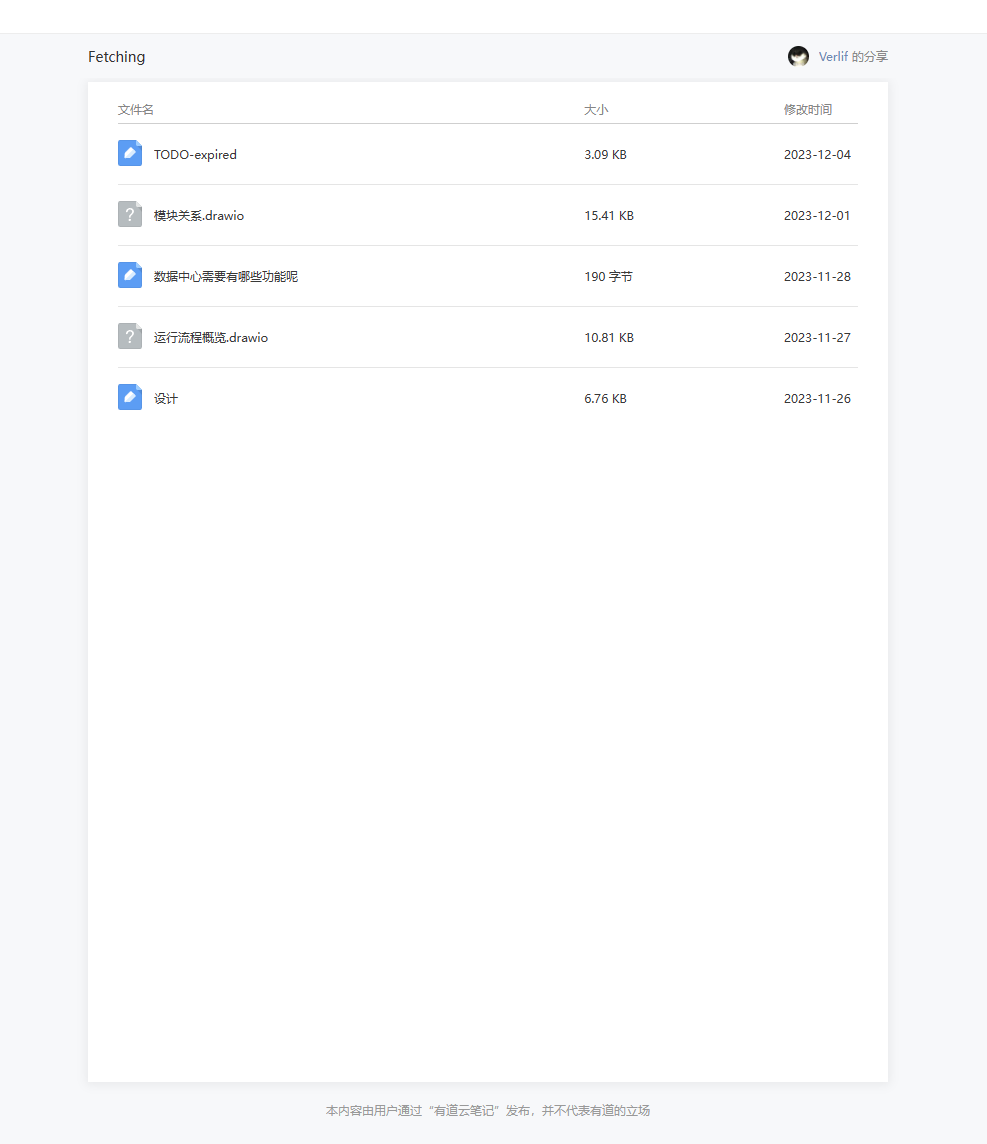Click the 文件名 column header

point(136,110)
